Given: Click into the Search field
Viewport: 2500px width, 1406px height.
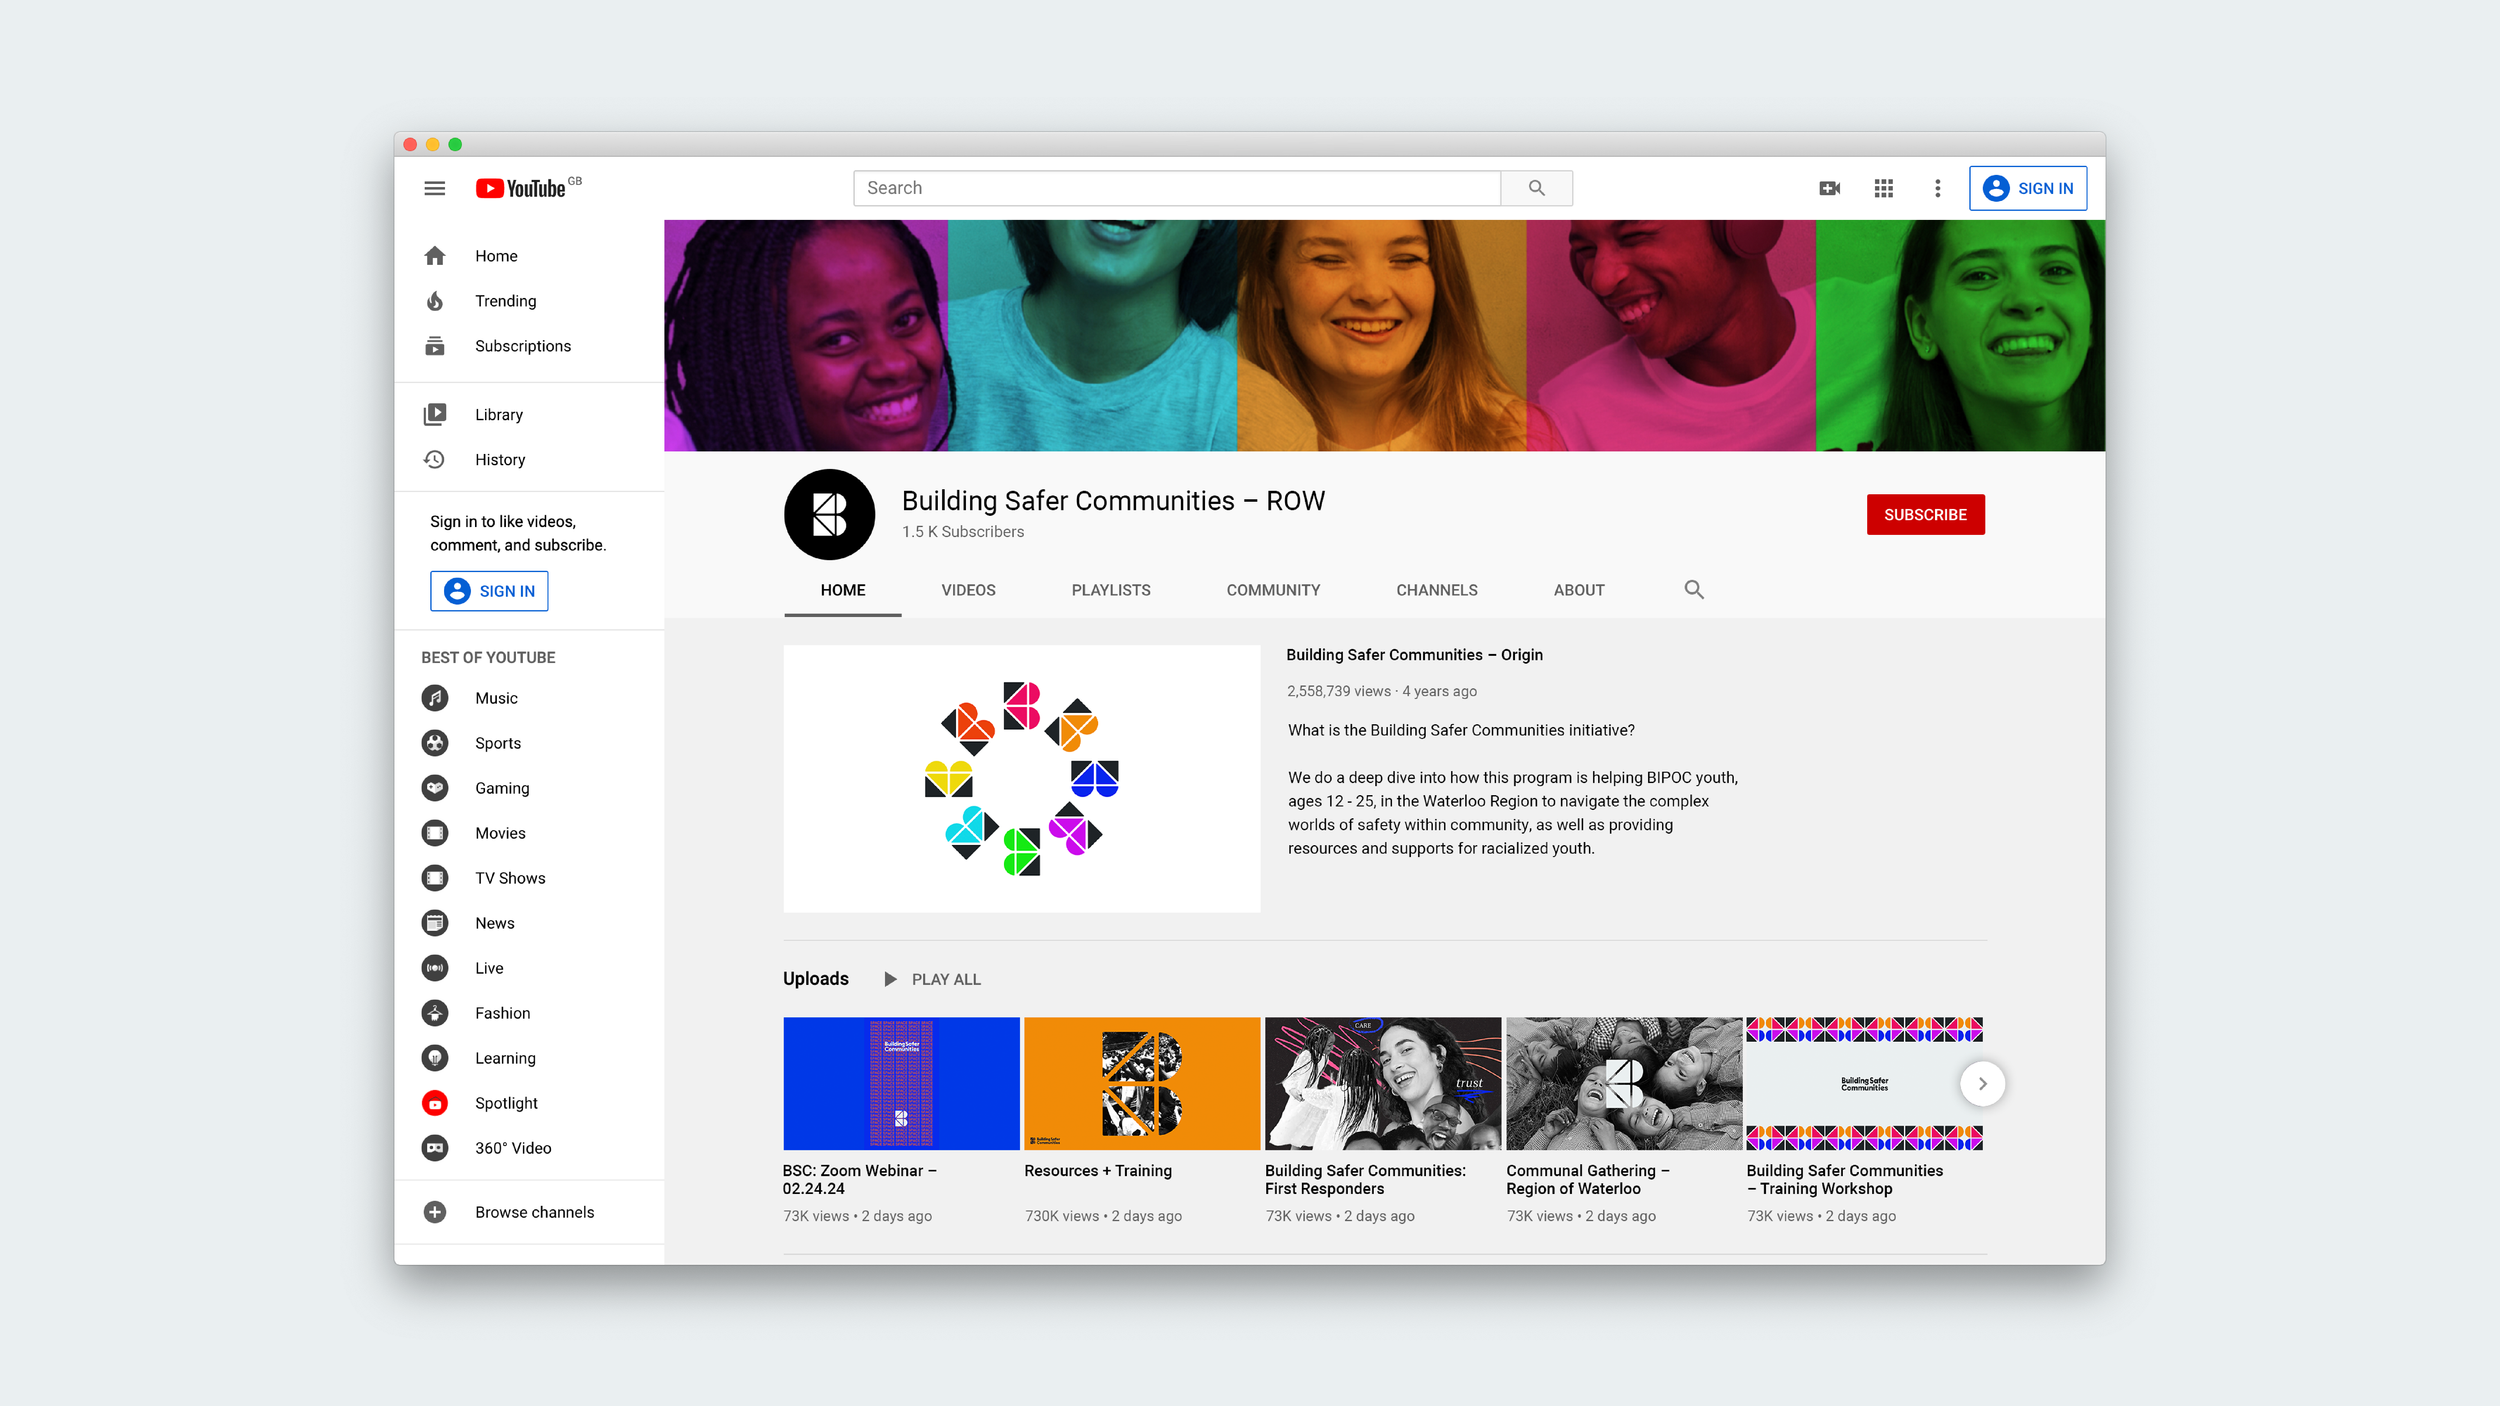Looking at the screenshot, I should coord(1176,188).
